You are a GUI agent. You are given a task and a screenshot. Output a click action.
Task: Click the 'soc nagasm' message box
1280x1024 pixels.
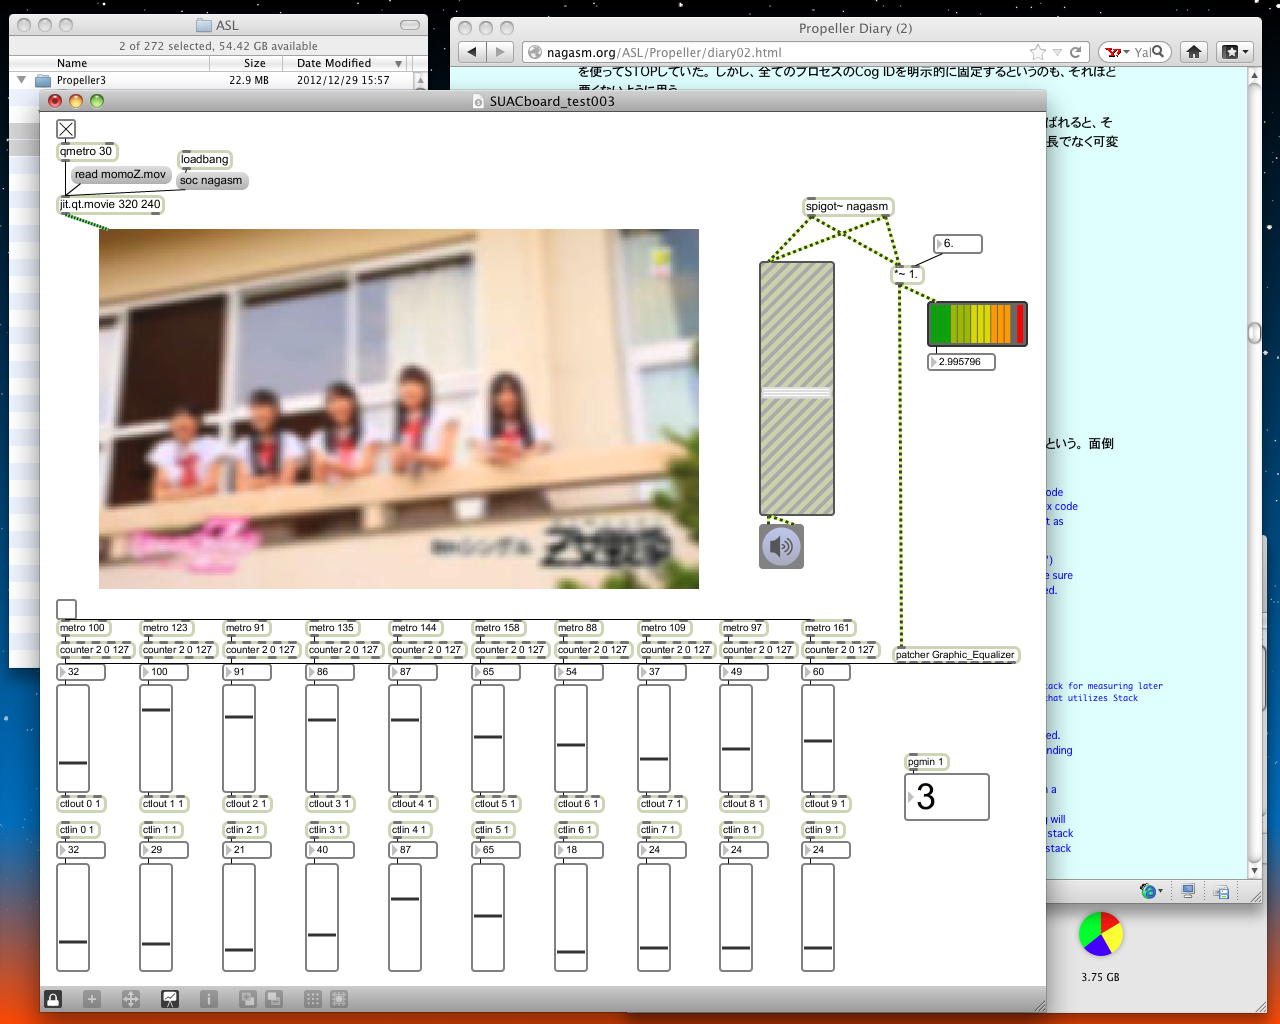pos(211,181)
